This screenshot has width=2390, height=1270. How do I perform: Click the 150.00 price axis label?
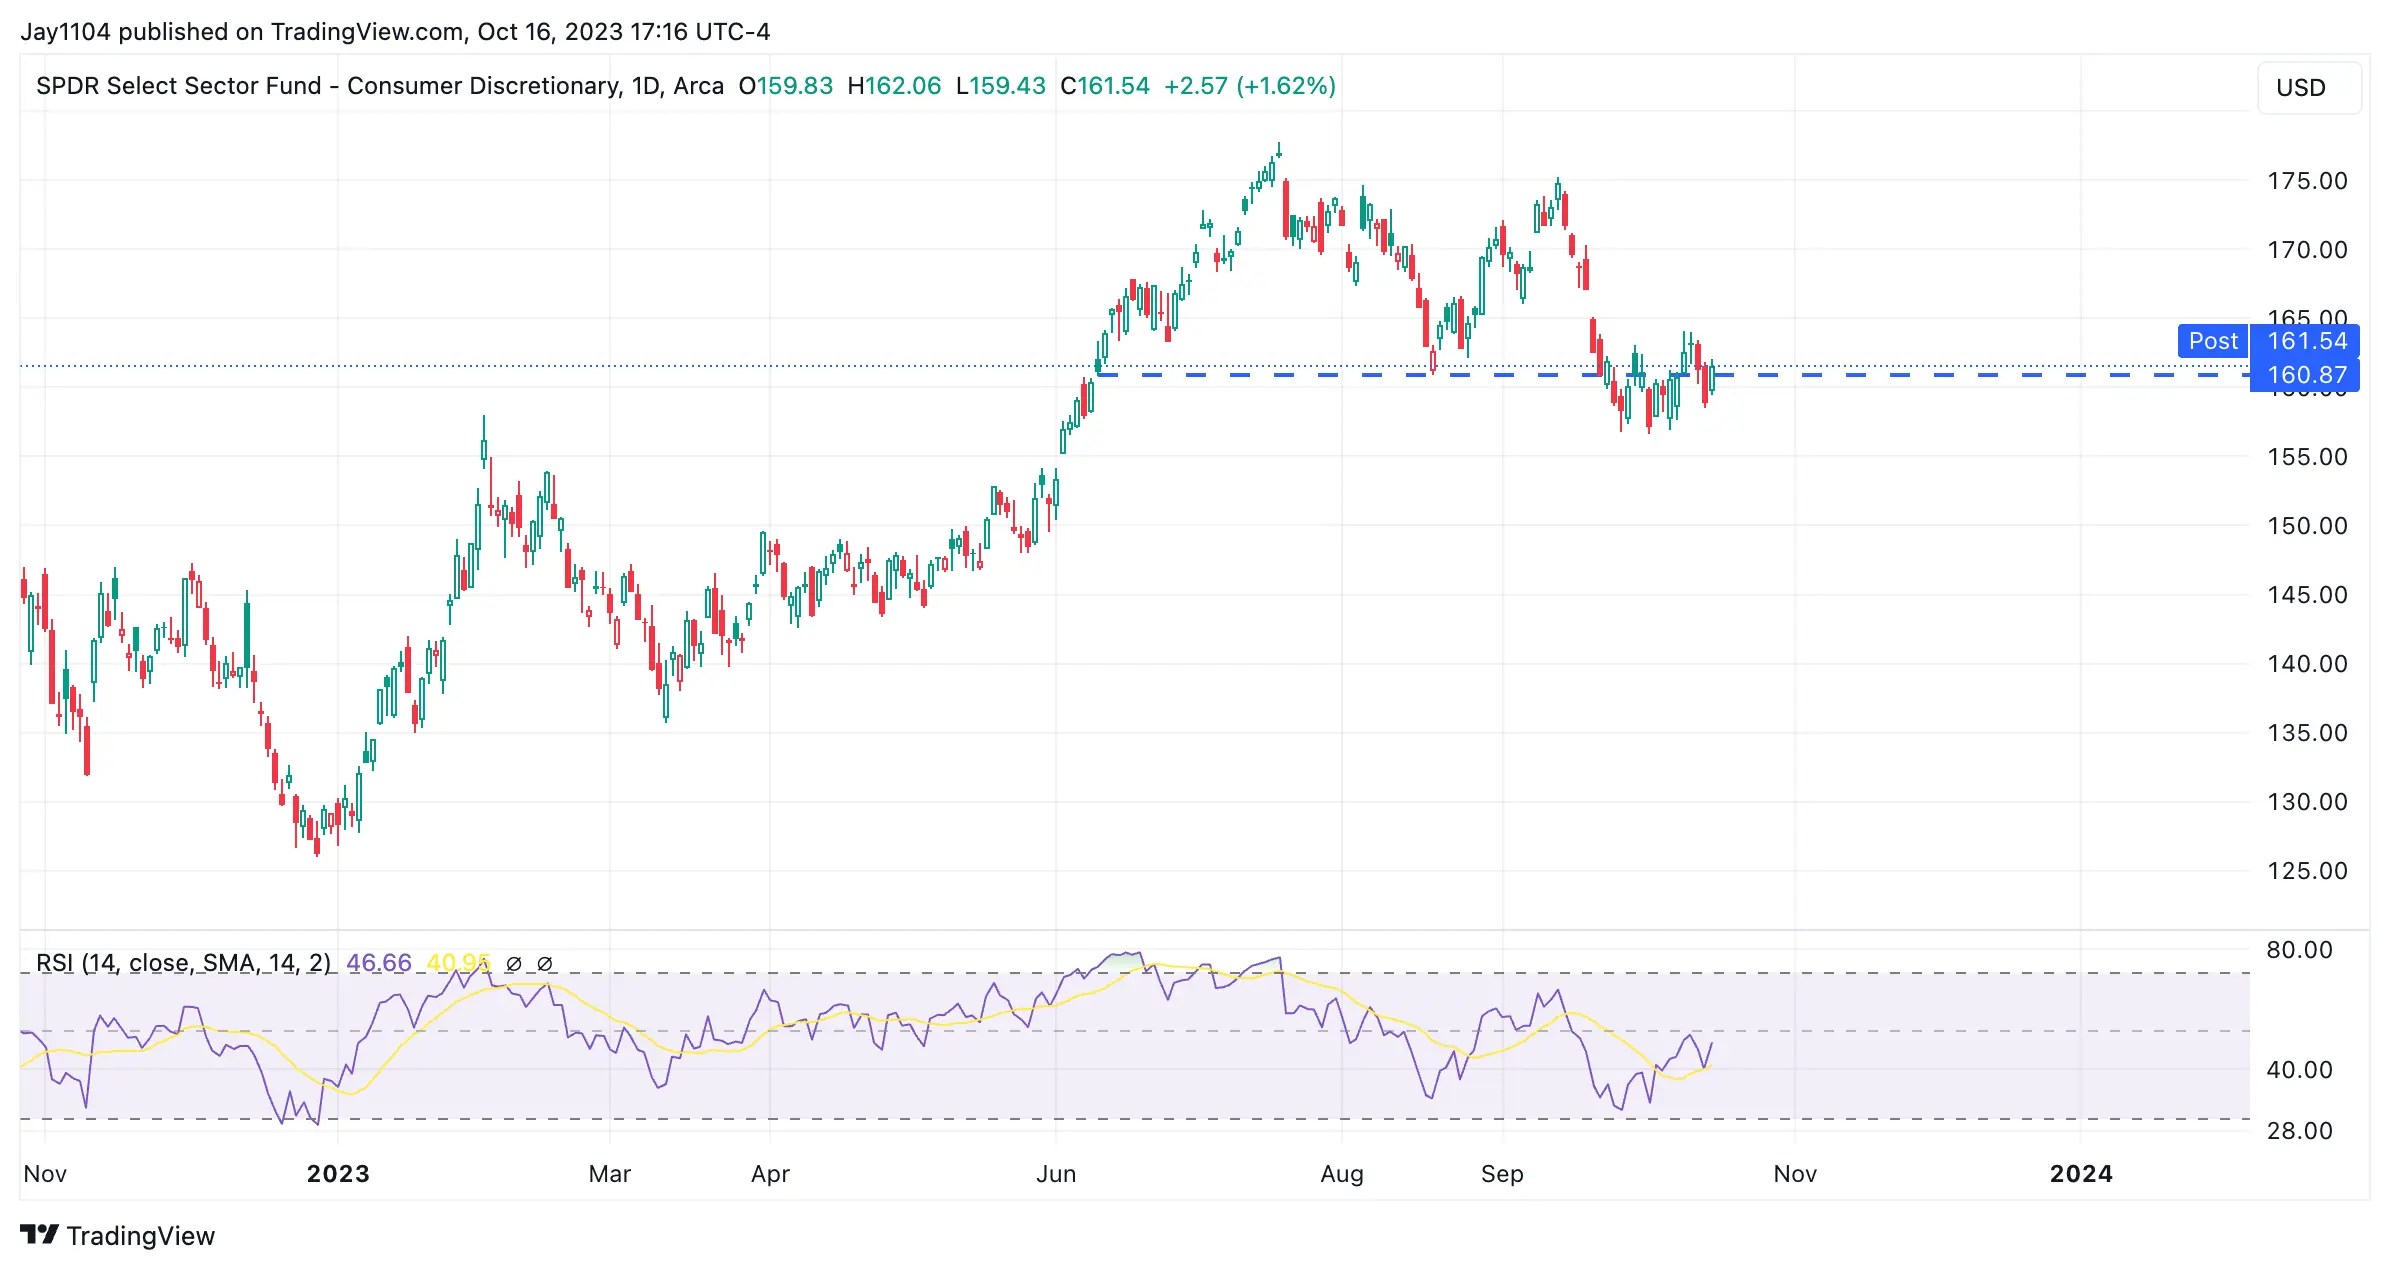[2307, 526]
